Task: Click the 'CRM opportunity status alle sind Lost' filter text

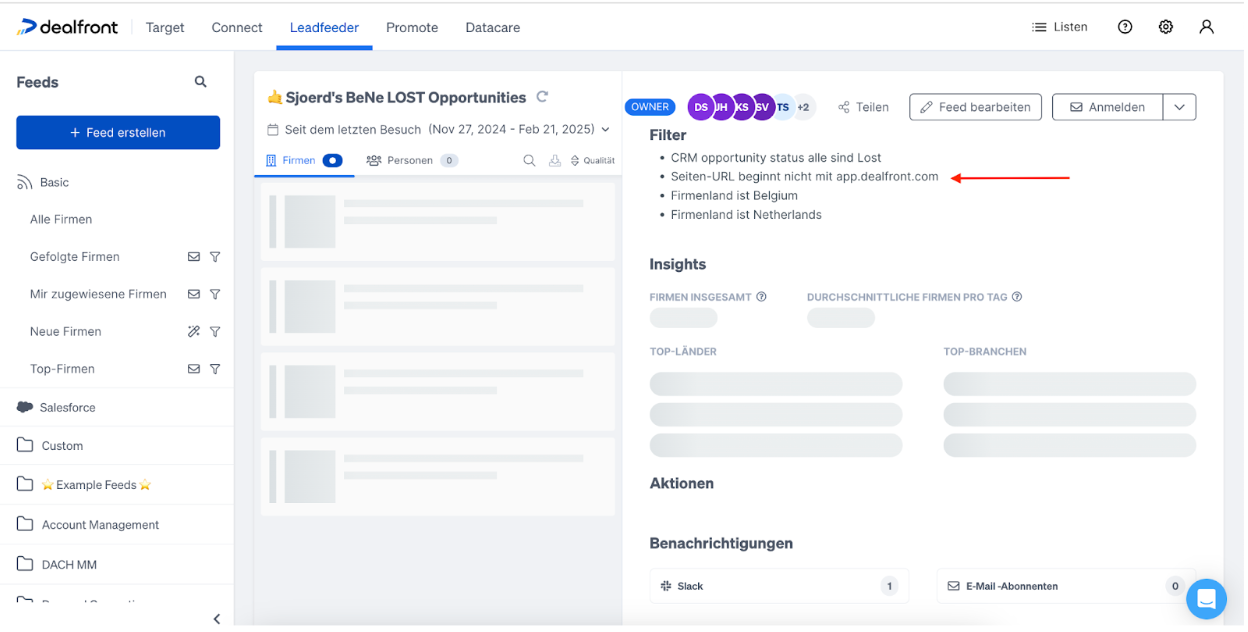Action: point(776,158)
